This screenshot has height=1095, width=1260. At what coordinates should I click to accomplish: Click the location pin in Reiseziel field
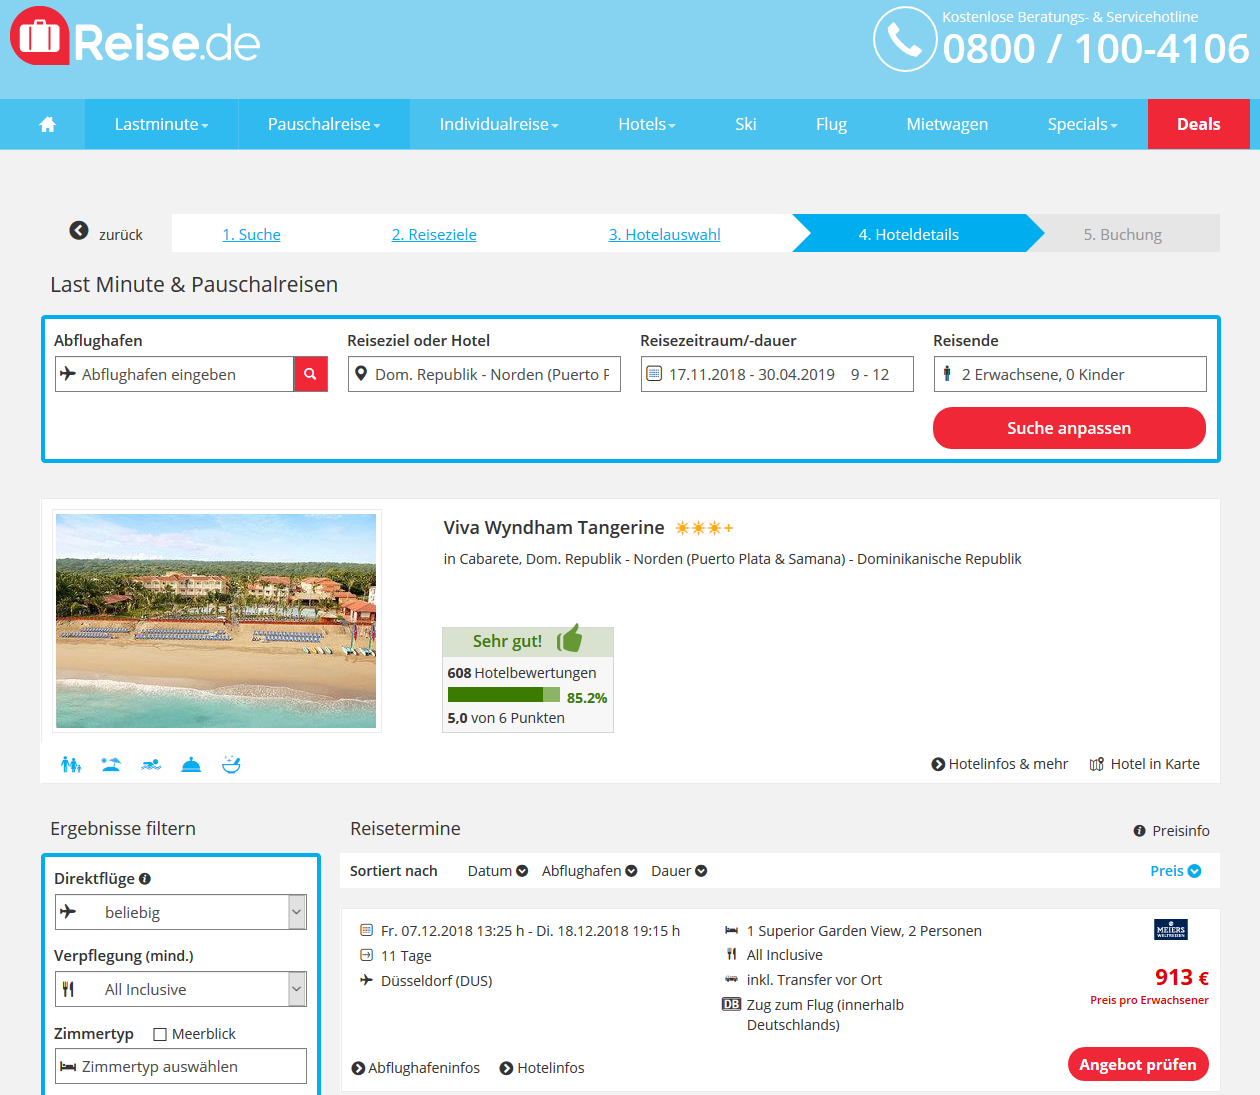[361, 373]
